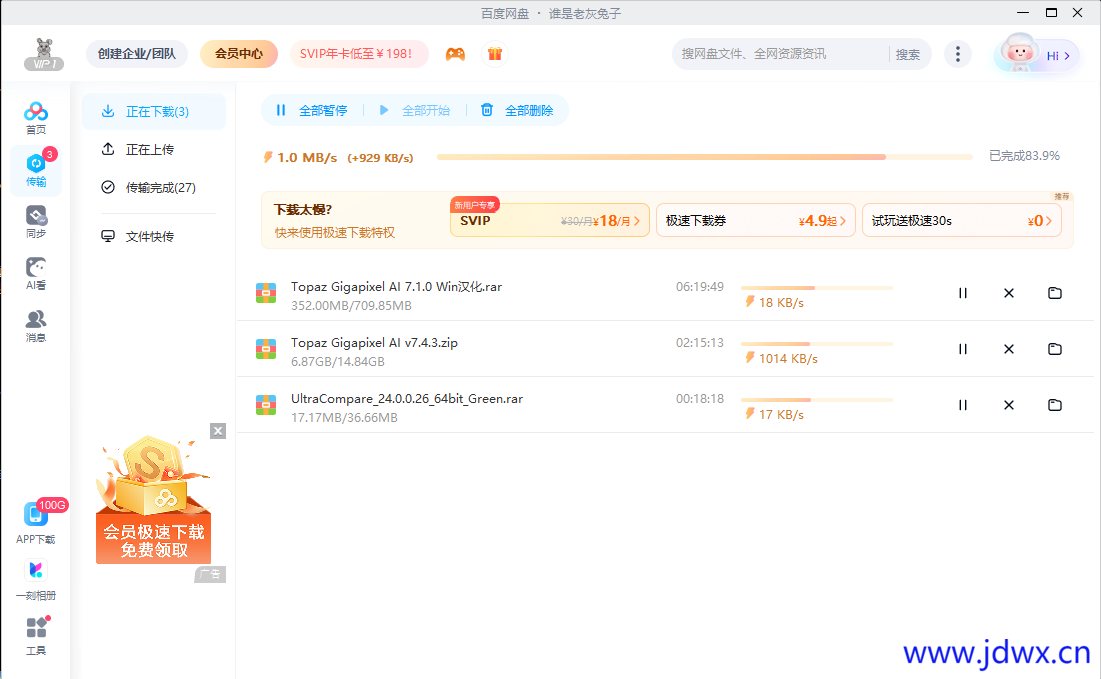1101x679 pixels.
Task: Open the SVIP ¥18/月 offer
Action: pyautogui.click(x=550, y=220)
